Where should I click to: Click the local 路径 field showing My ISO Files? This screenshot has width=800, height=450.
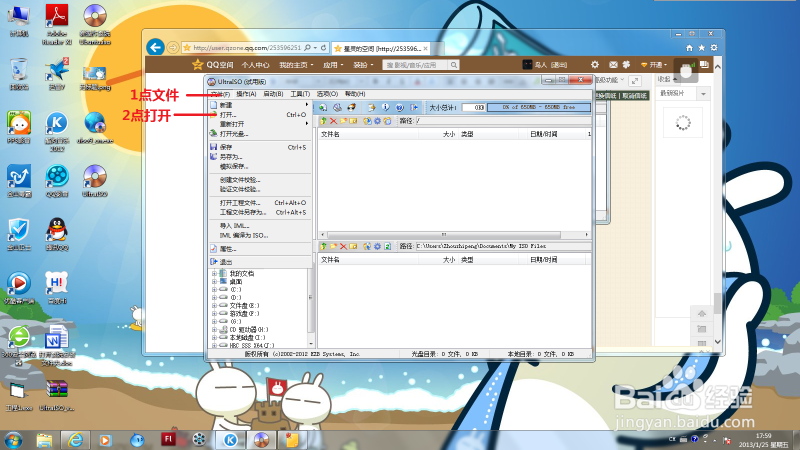click(503, 246)
